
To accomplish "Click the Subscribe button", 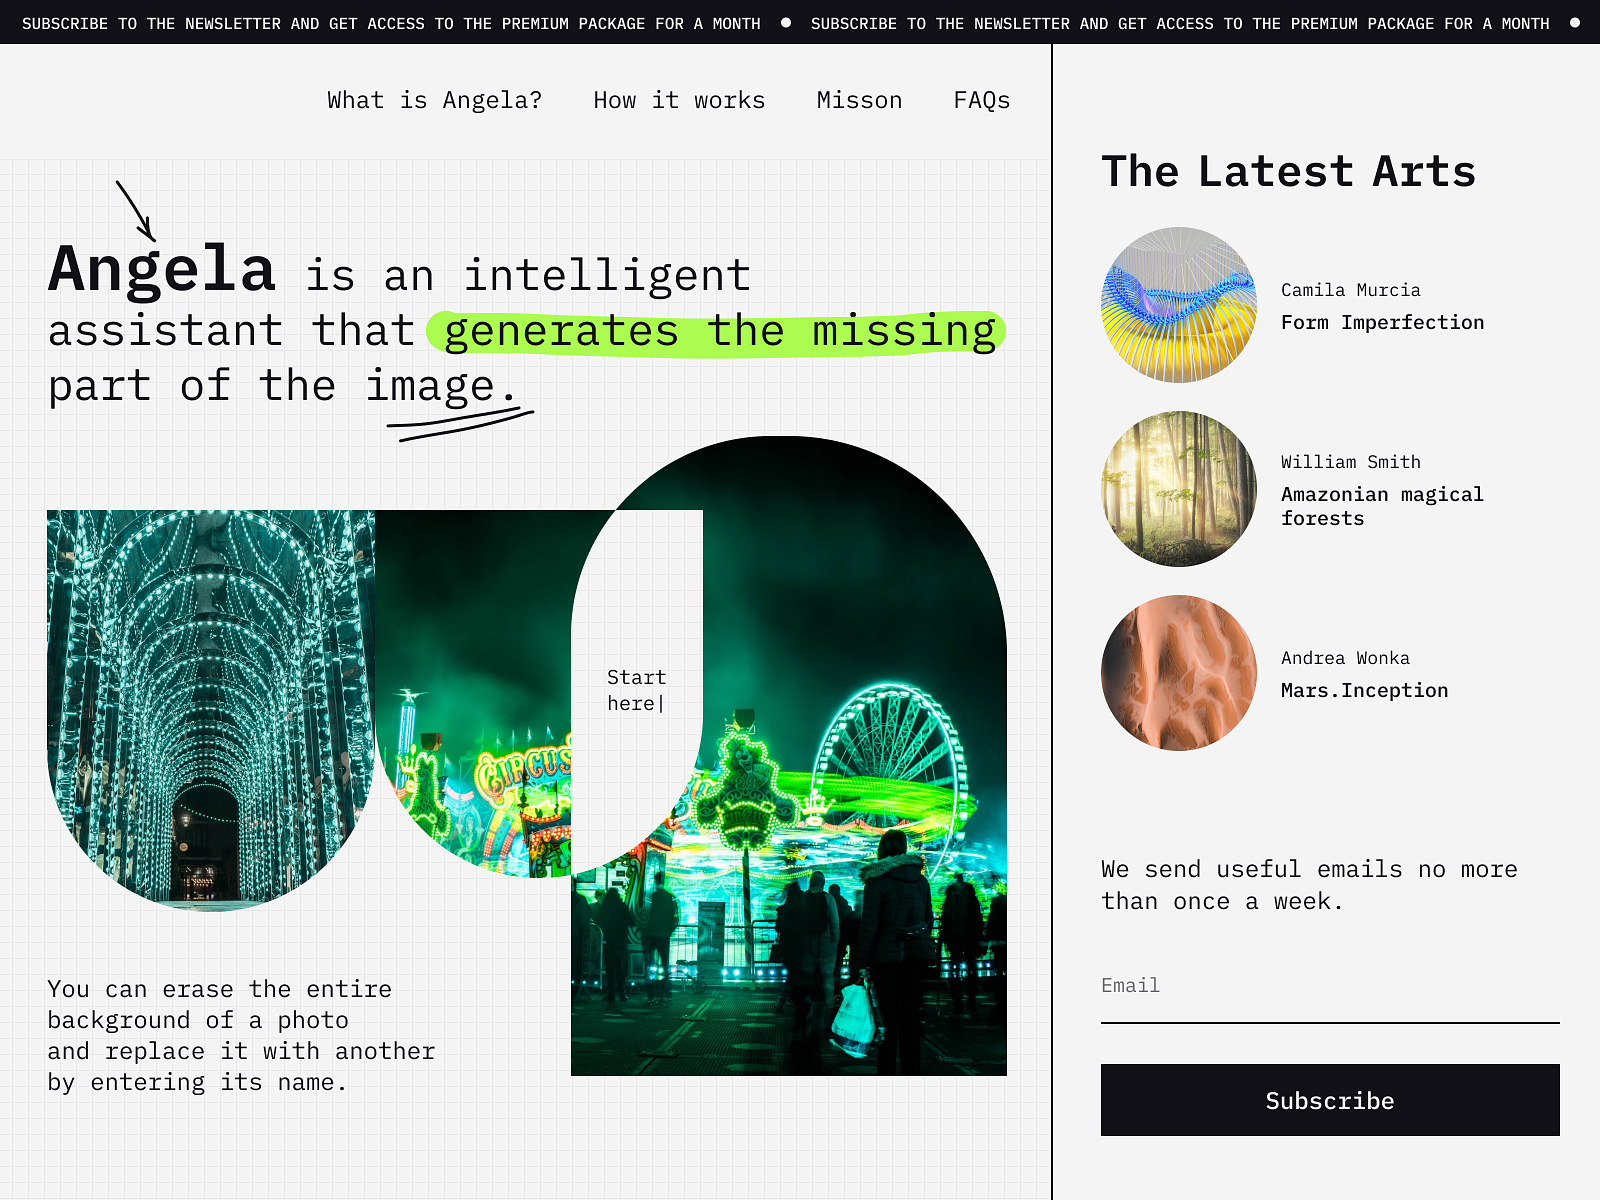I will click(x=1329, y=1100).
